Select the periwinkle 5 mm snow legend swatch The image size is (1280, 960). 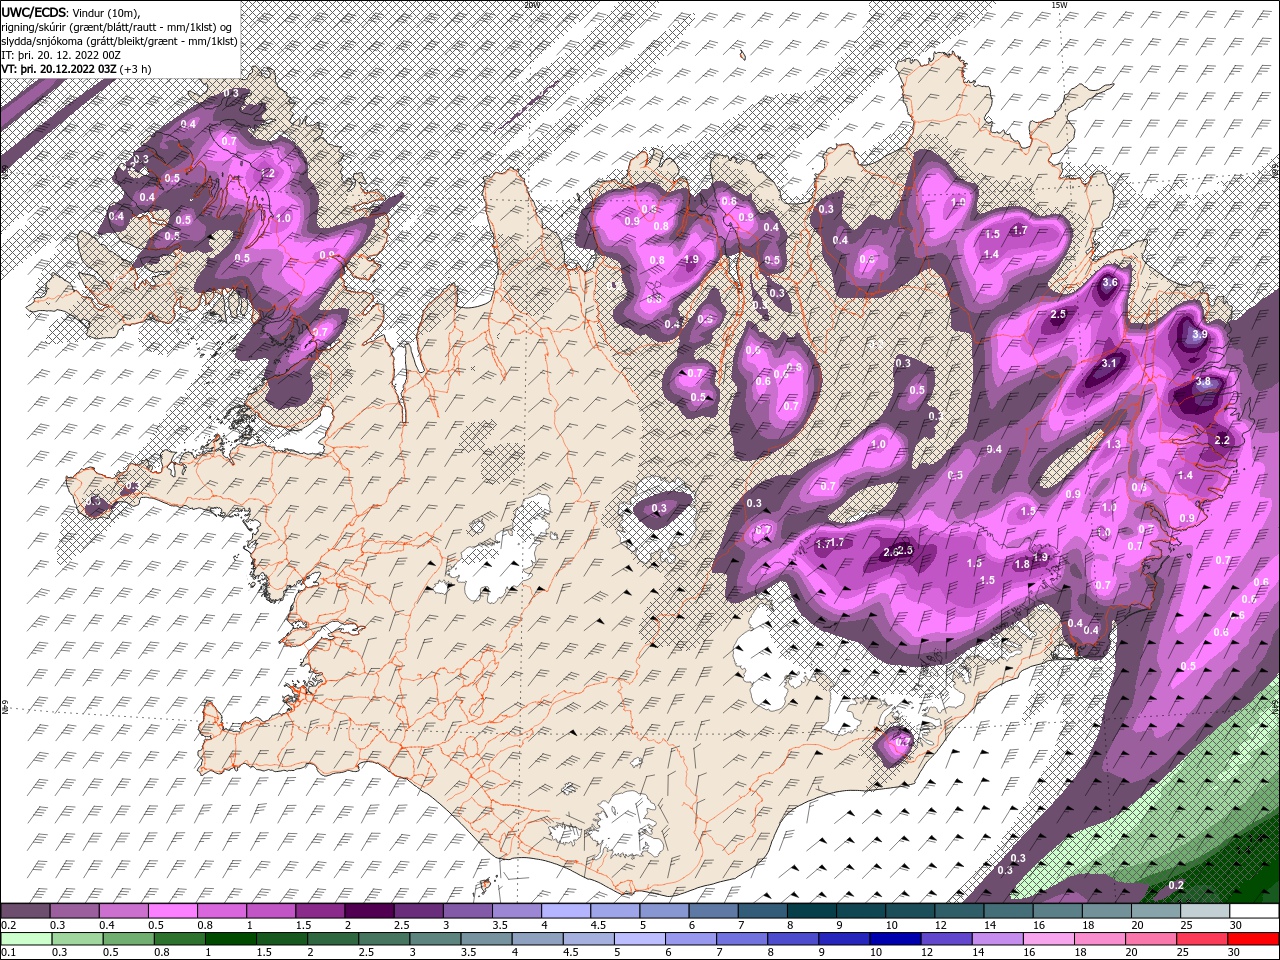coord(664,911)
